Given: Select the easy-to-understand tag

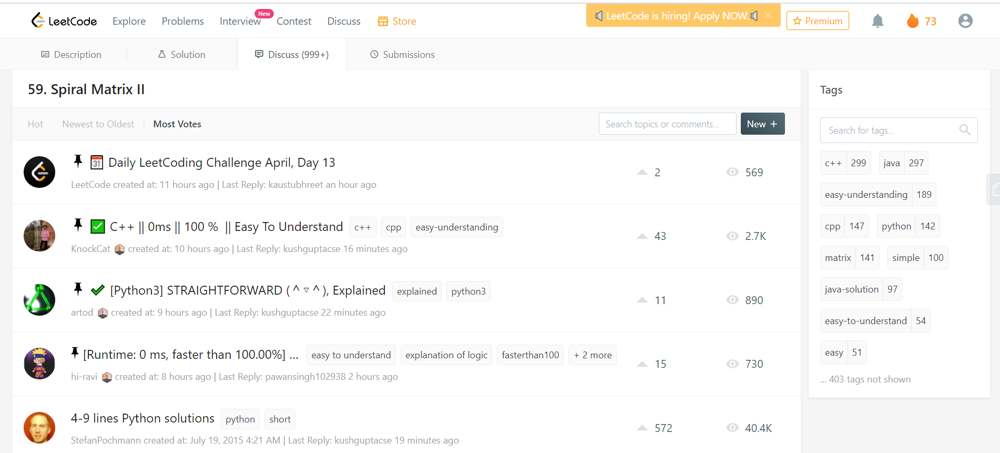Looking at the screenshot, I should [x=875, y=321].
